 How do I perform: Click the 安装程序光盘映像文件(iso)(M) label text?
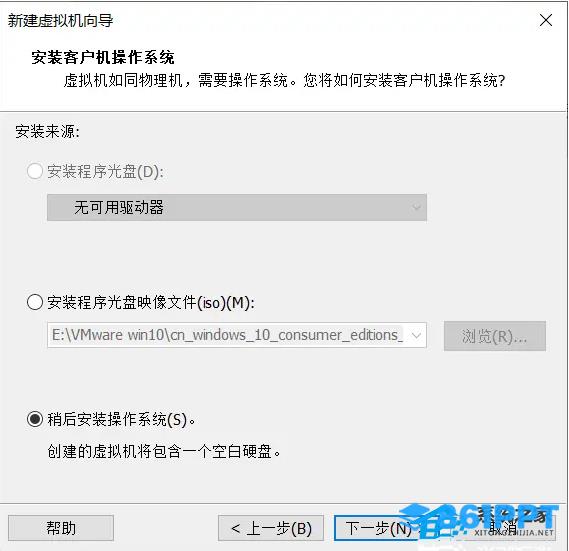pyautogui.click(x=151, y=302)
